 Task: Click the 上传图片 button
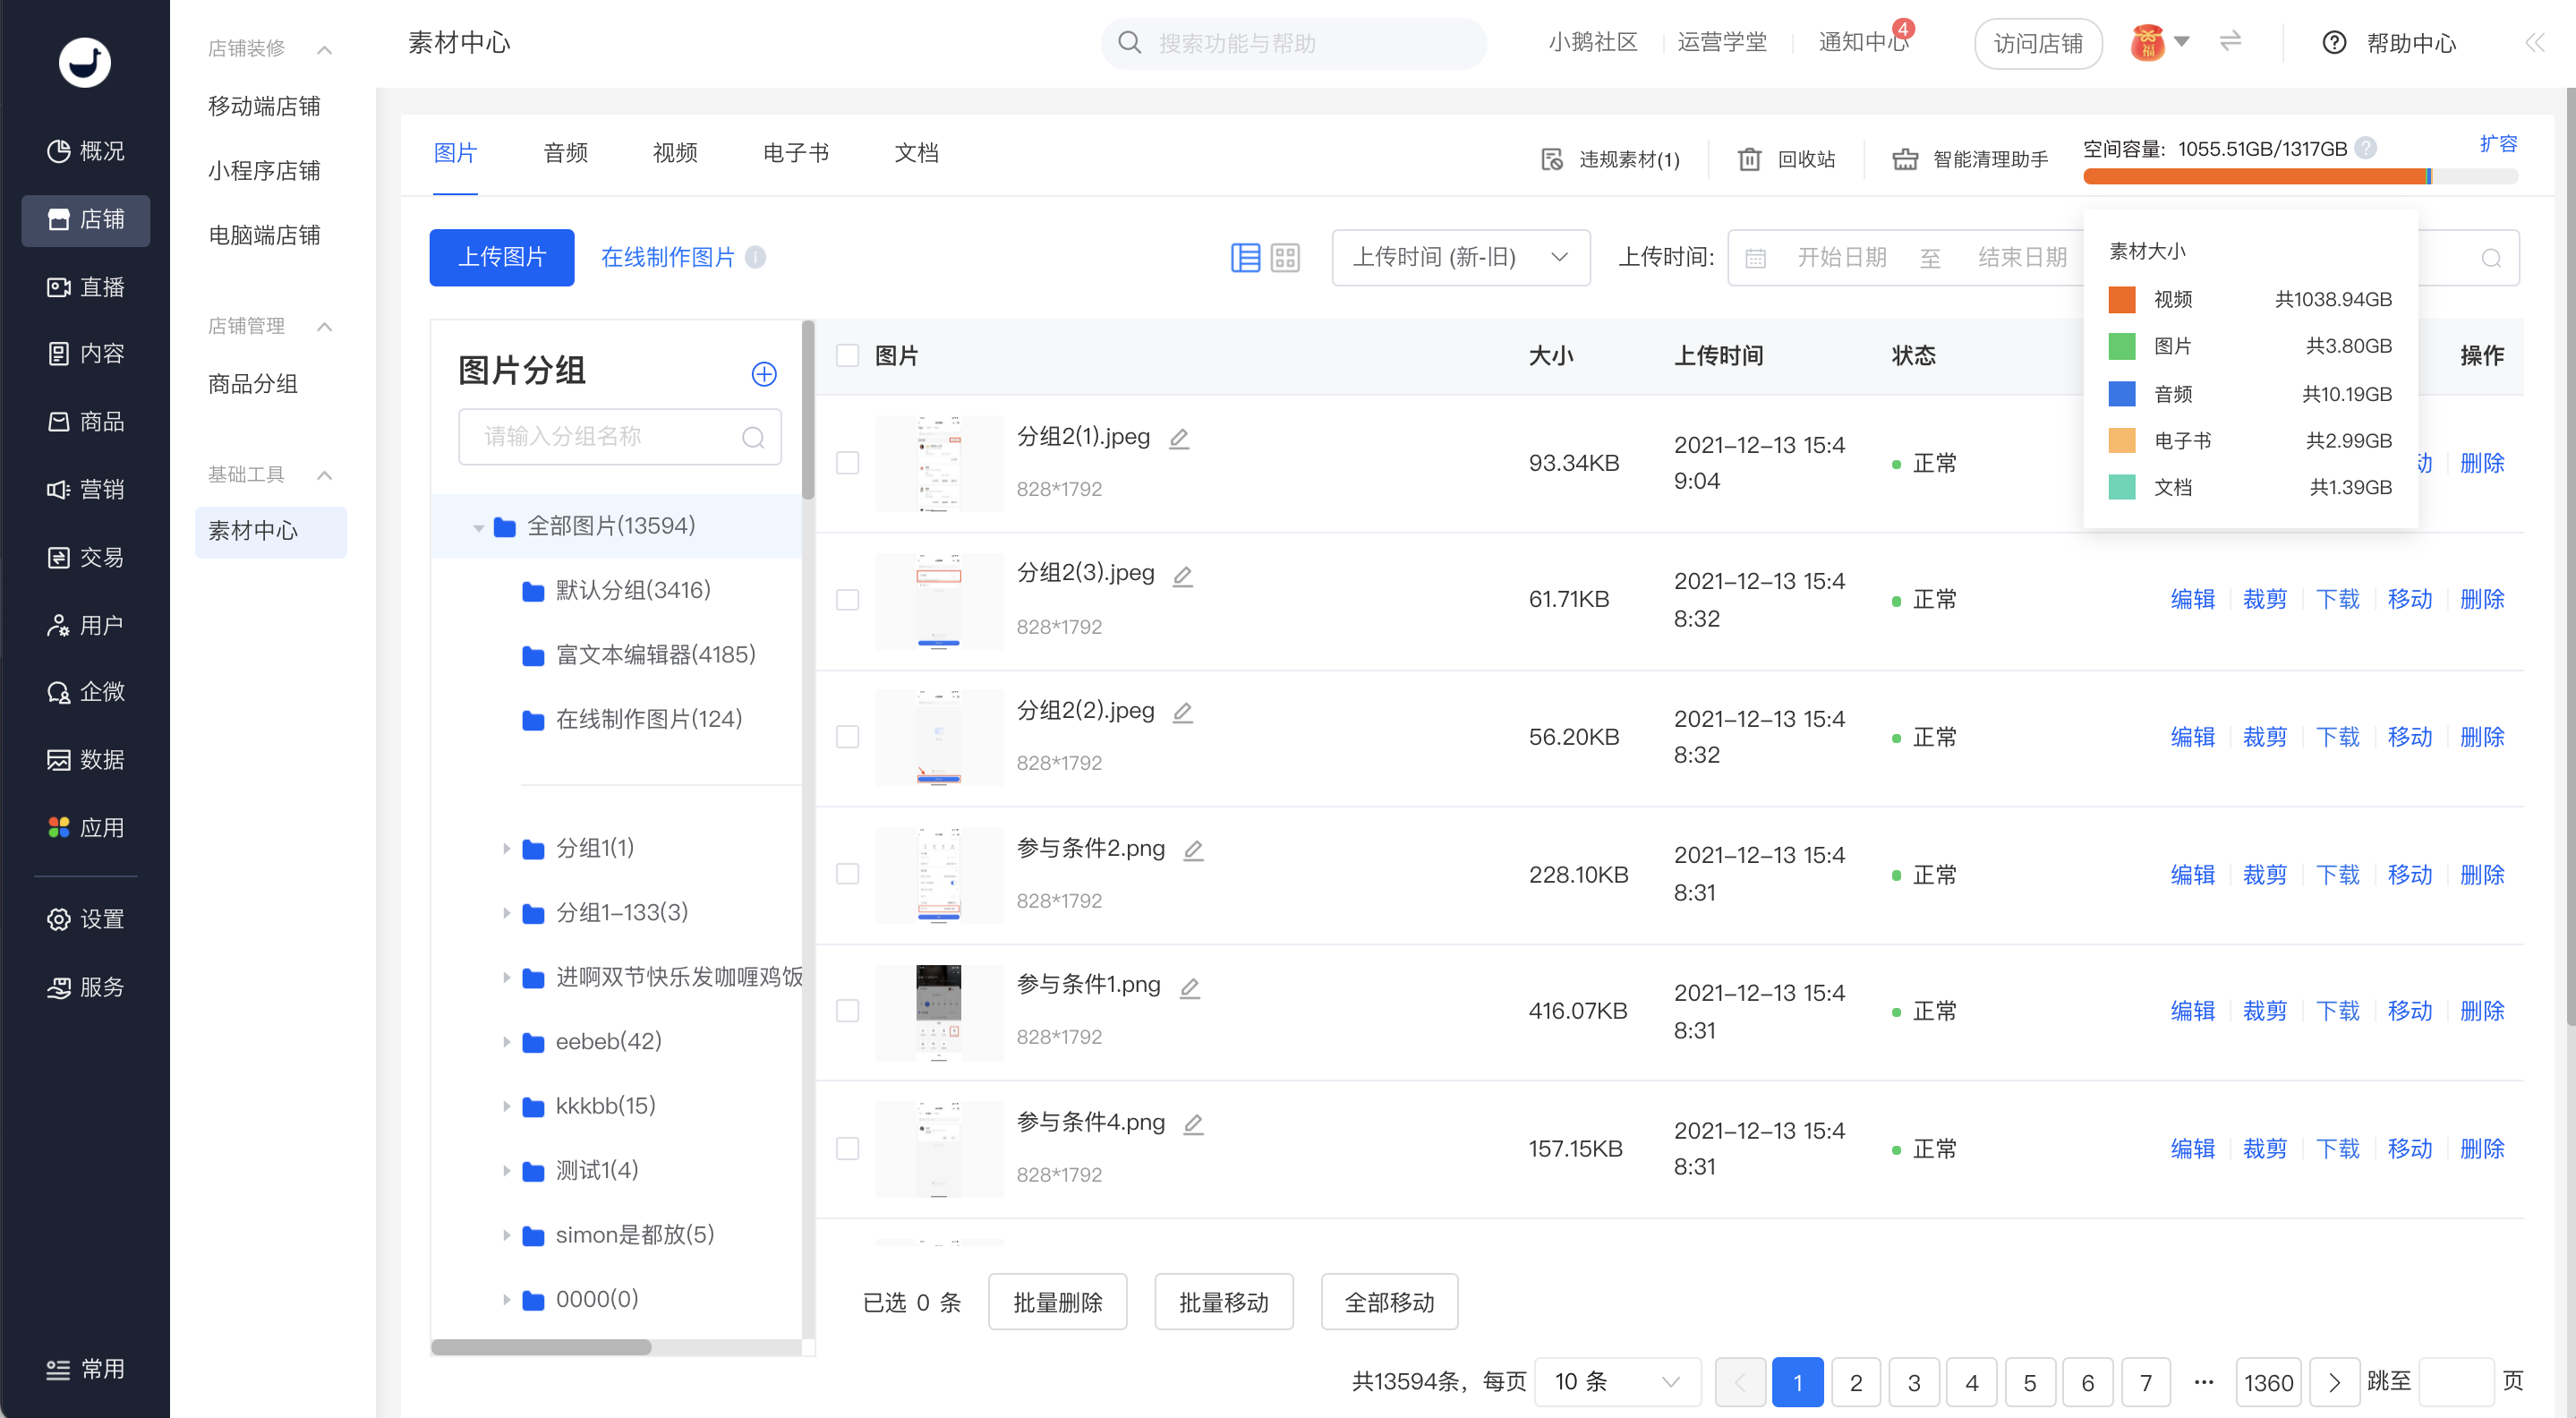502,258
